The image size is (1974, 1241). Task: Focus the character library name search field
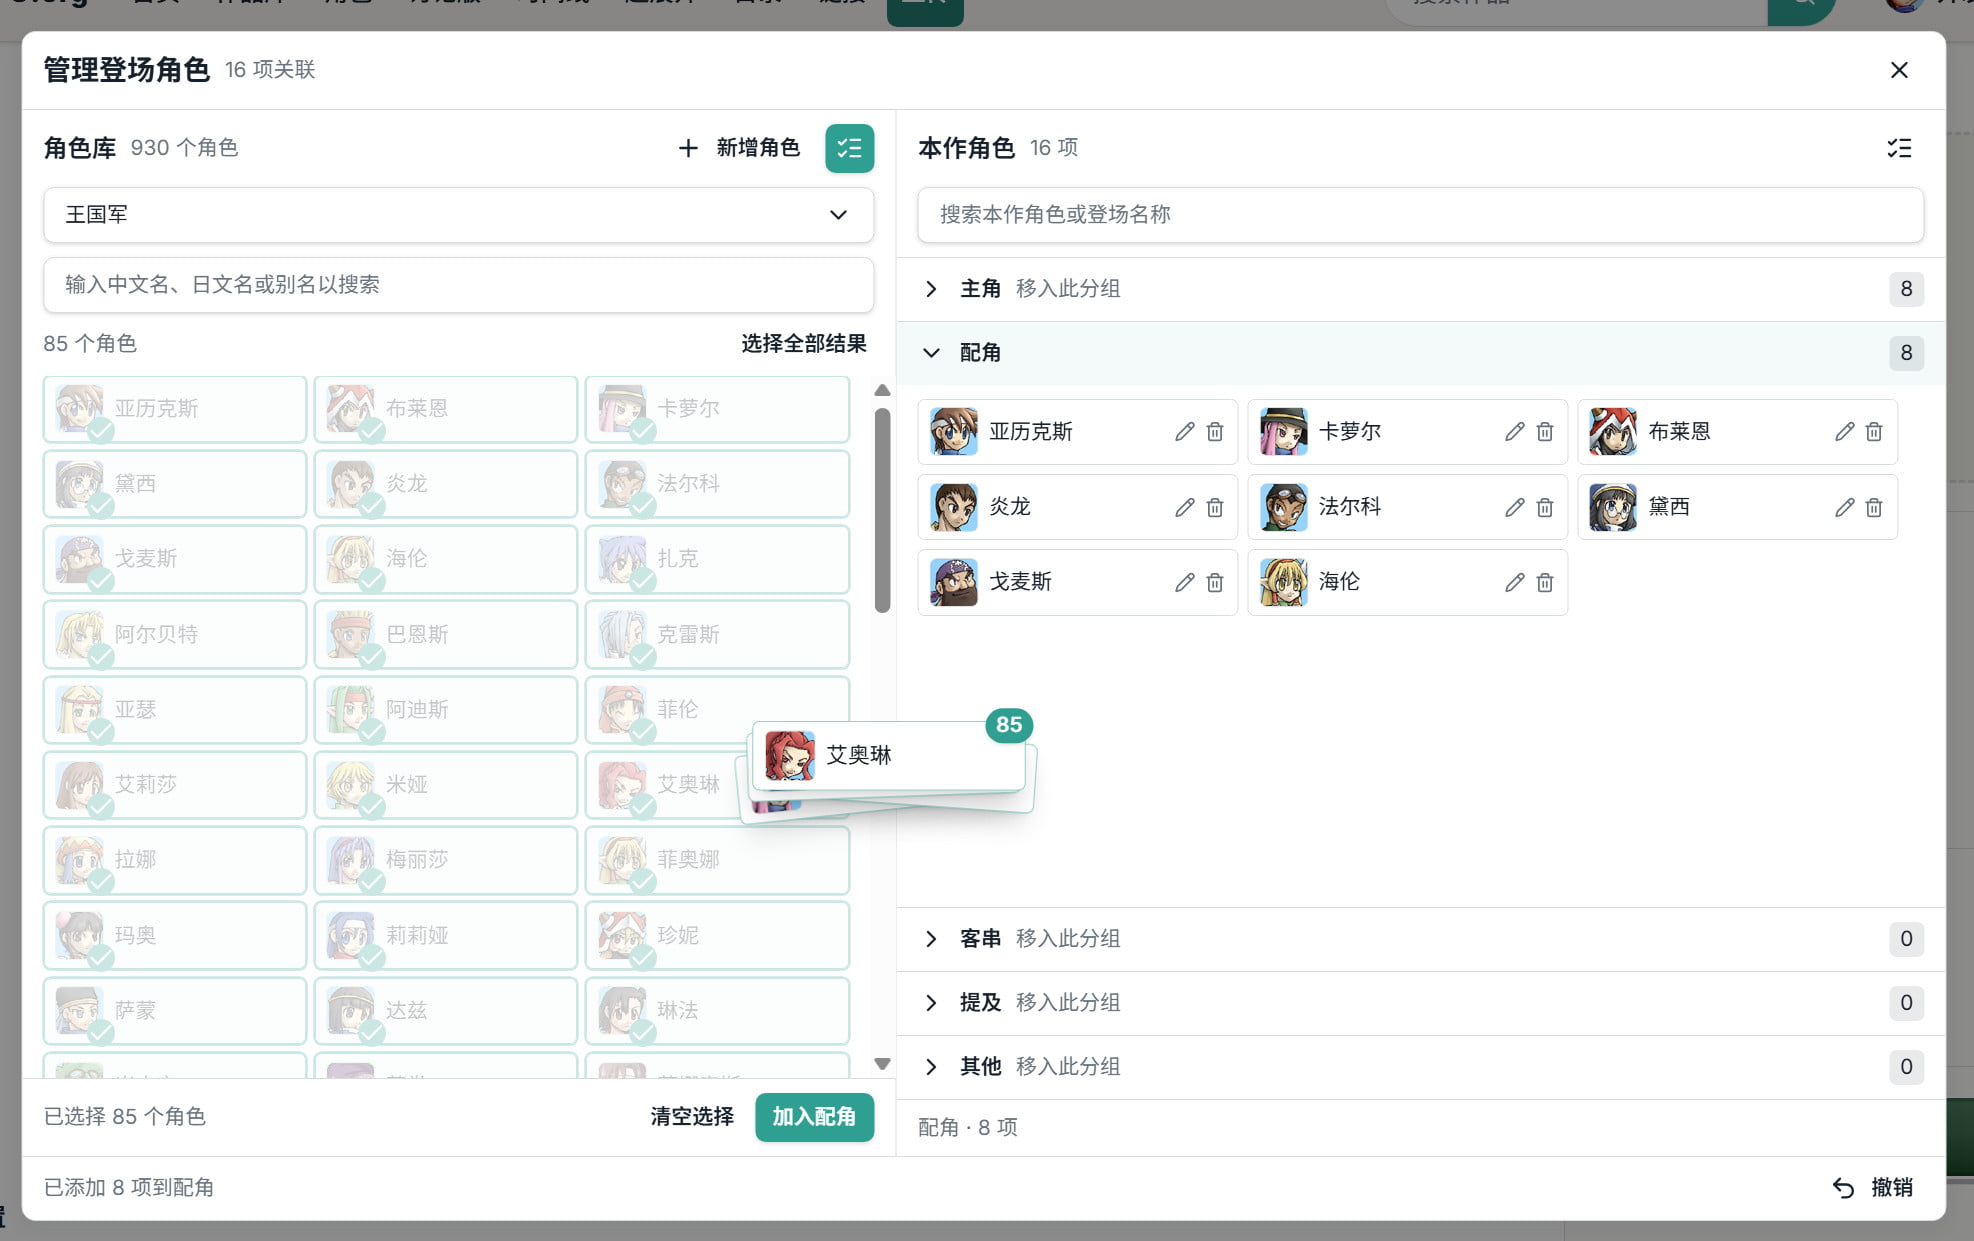point(458,285)
